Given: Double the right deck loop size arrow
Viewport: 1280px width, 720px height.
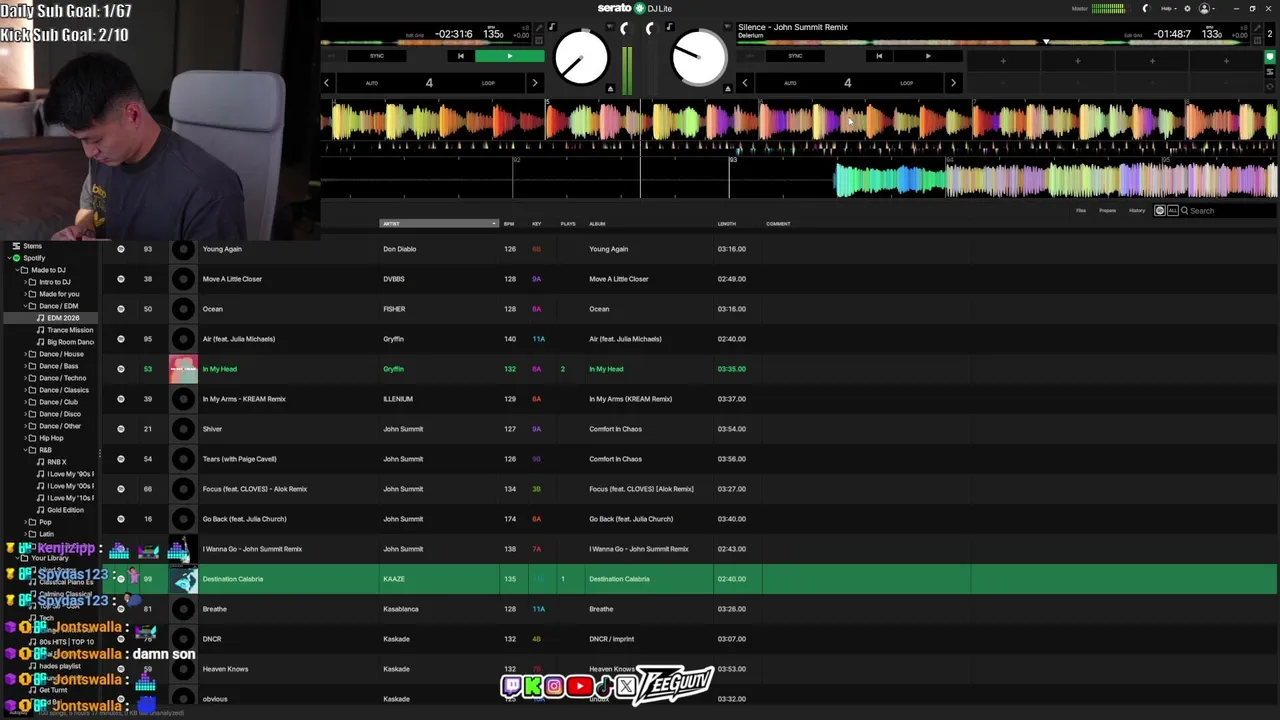Looking at the screenshot, I should (x=953, y=83).
